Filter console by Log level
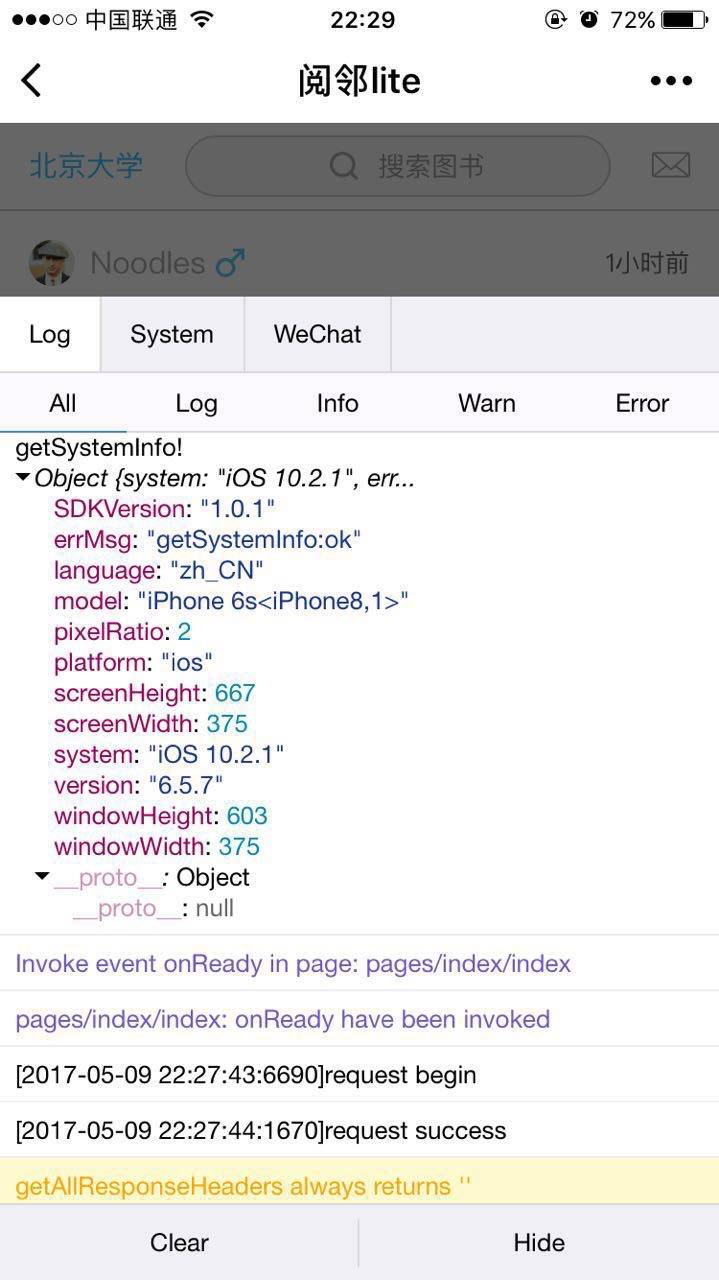Image resolution: width=719 pixels, height=1280 pixels. point(196,403)
